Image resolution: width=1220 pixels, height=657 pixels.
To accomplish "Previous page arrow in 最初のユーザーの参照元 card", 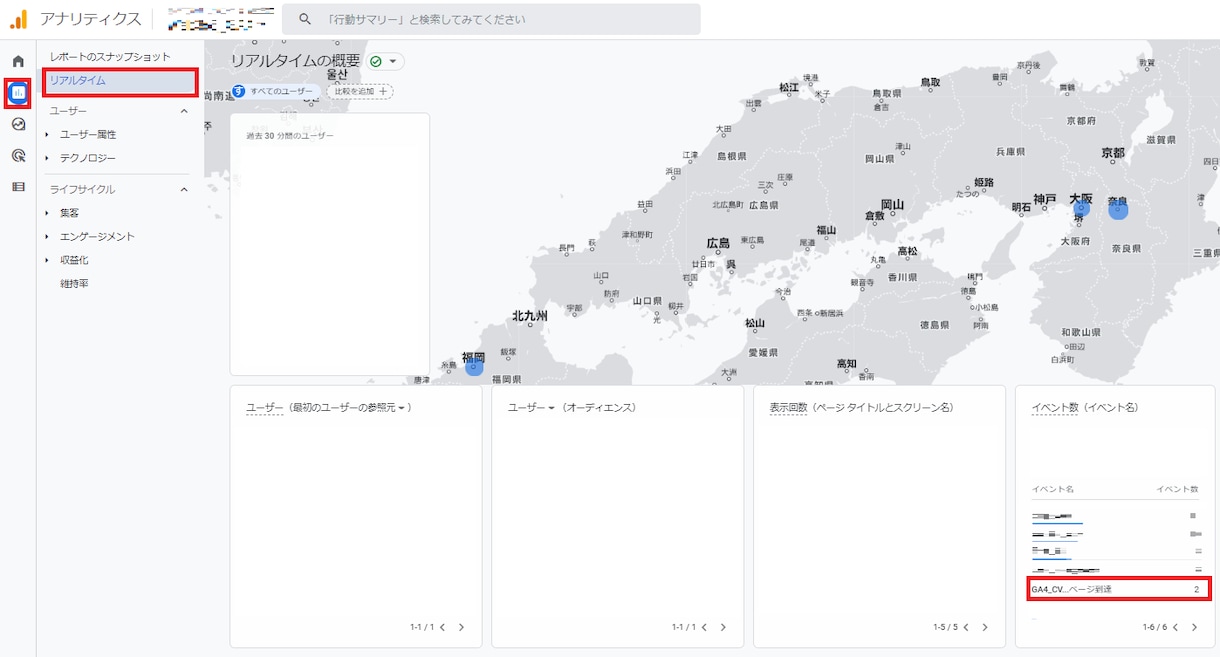I will click(442, 627).
